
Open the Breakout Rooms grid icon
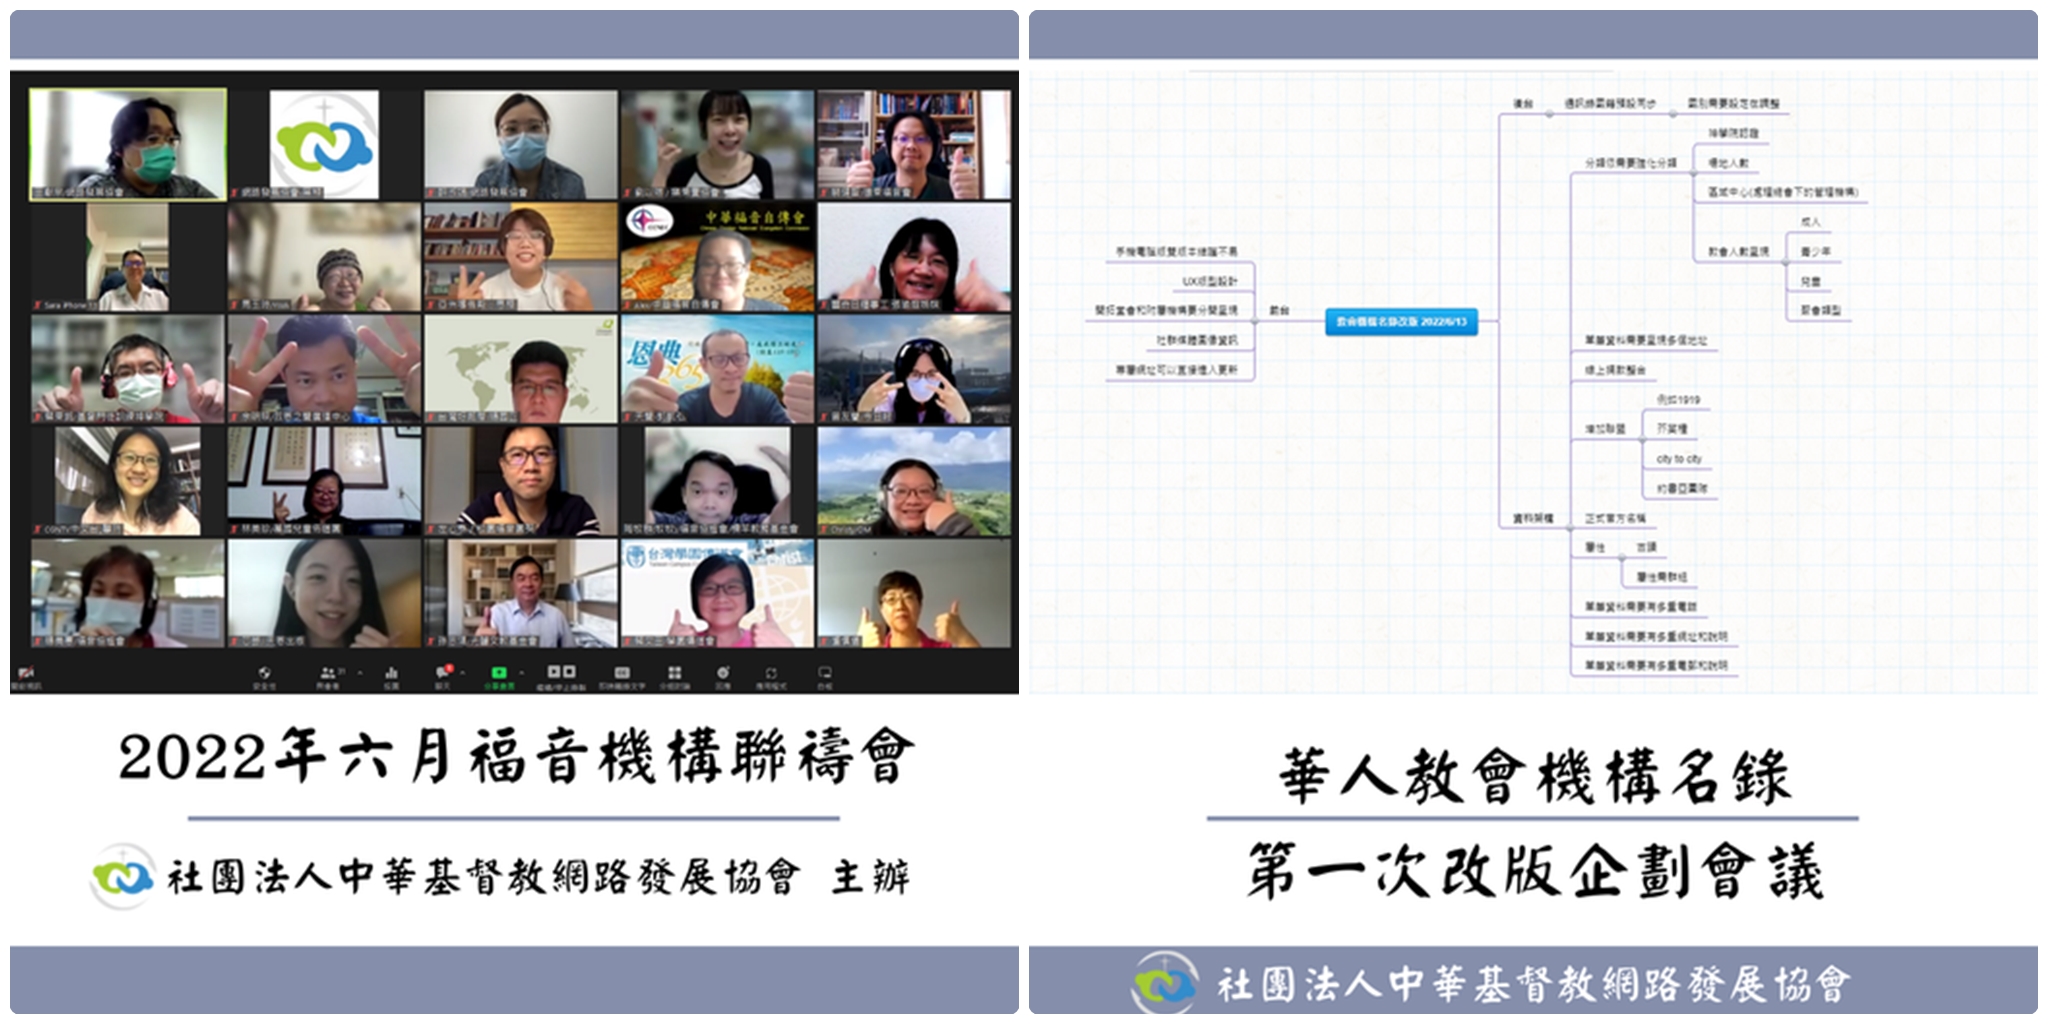pyautogui.click(x=674, y=673)
